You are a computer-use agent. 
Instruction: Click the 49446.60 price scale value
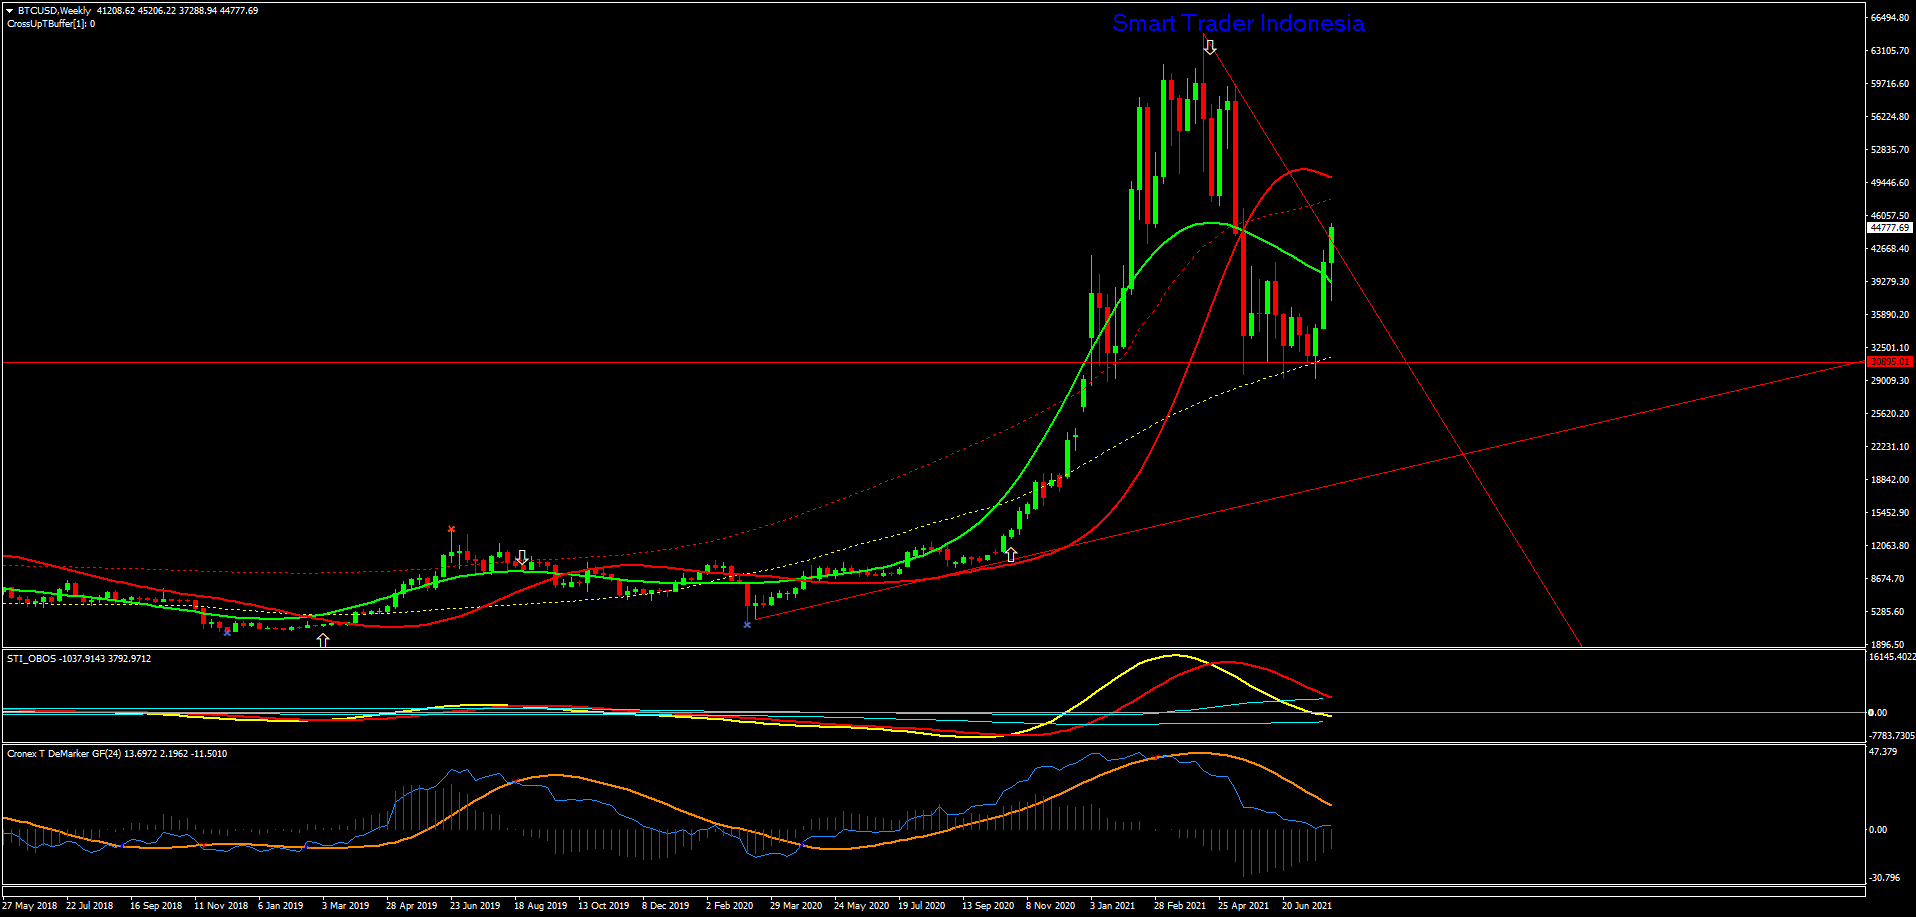1890,183
